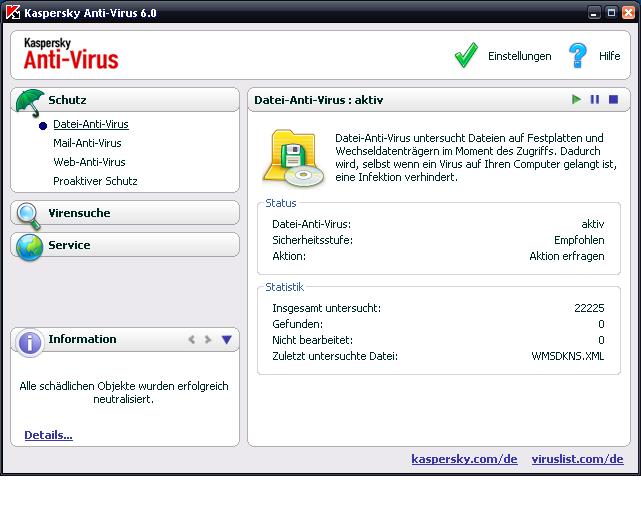Expand the Service section

point(125,245)
